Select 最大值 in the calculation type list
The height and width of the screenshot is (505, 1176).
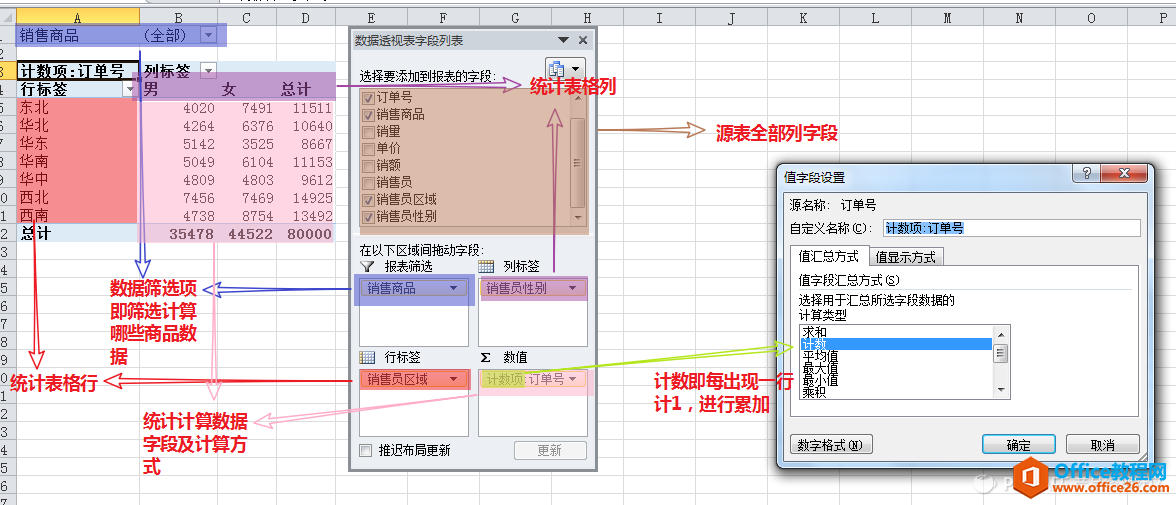point(896,368)
